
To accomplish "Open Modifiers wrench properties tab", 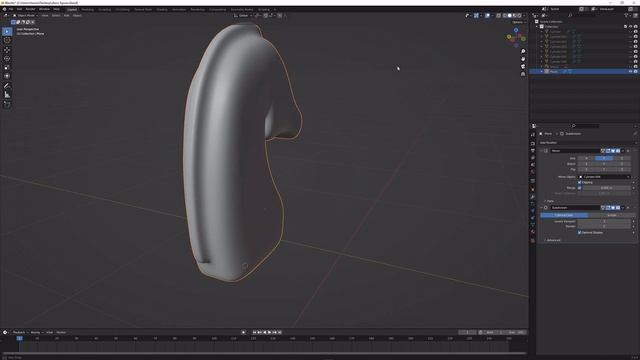I will (x=533, y=197).
